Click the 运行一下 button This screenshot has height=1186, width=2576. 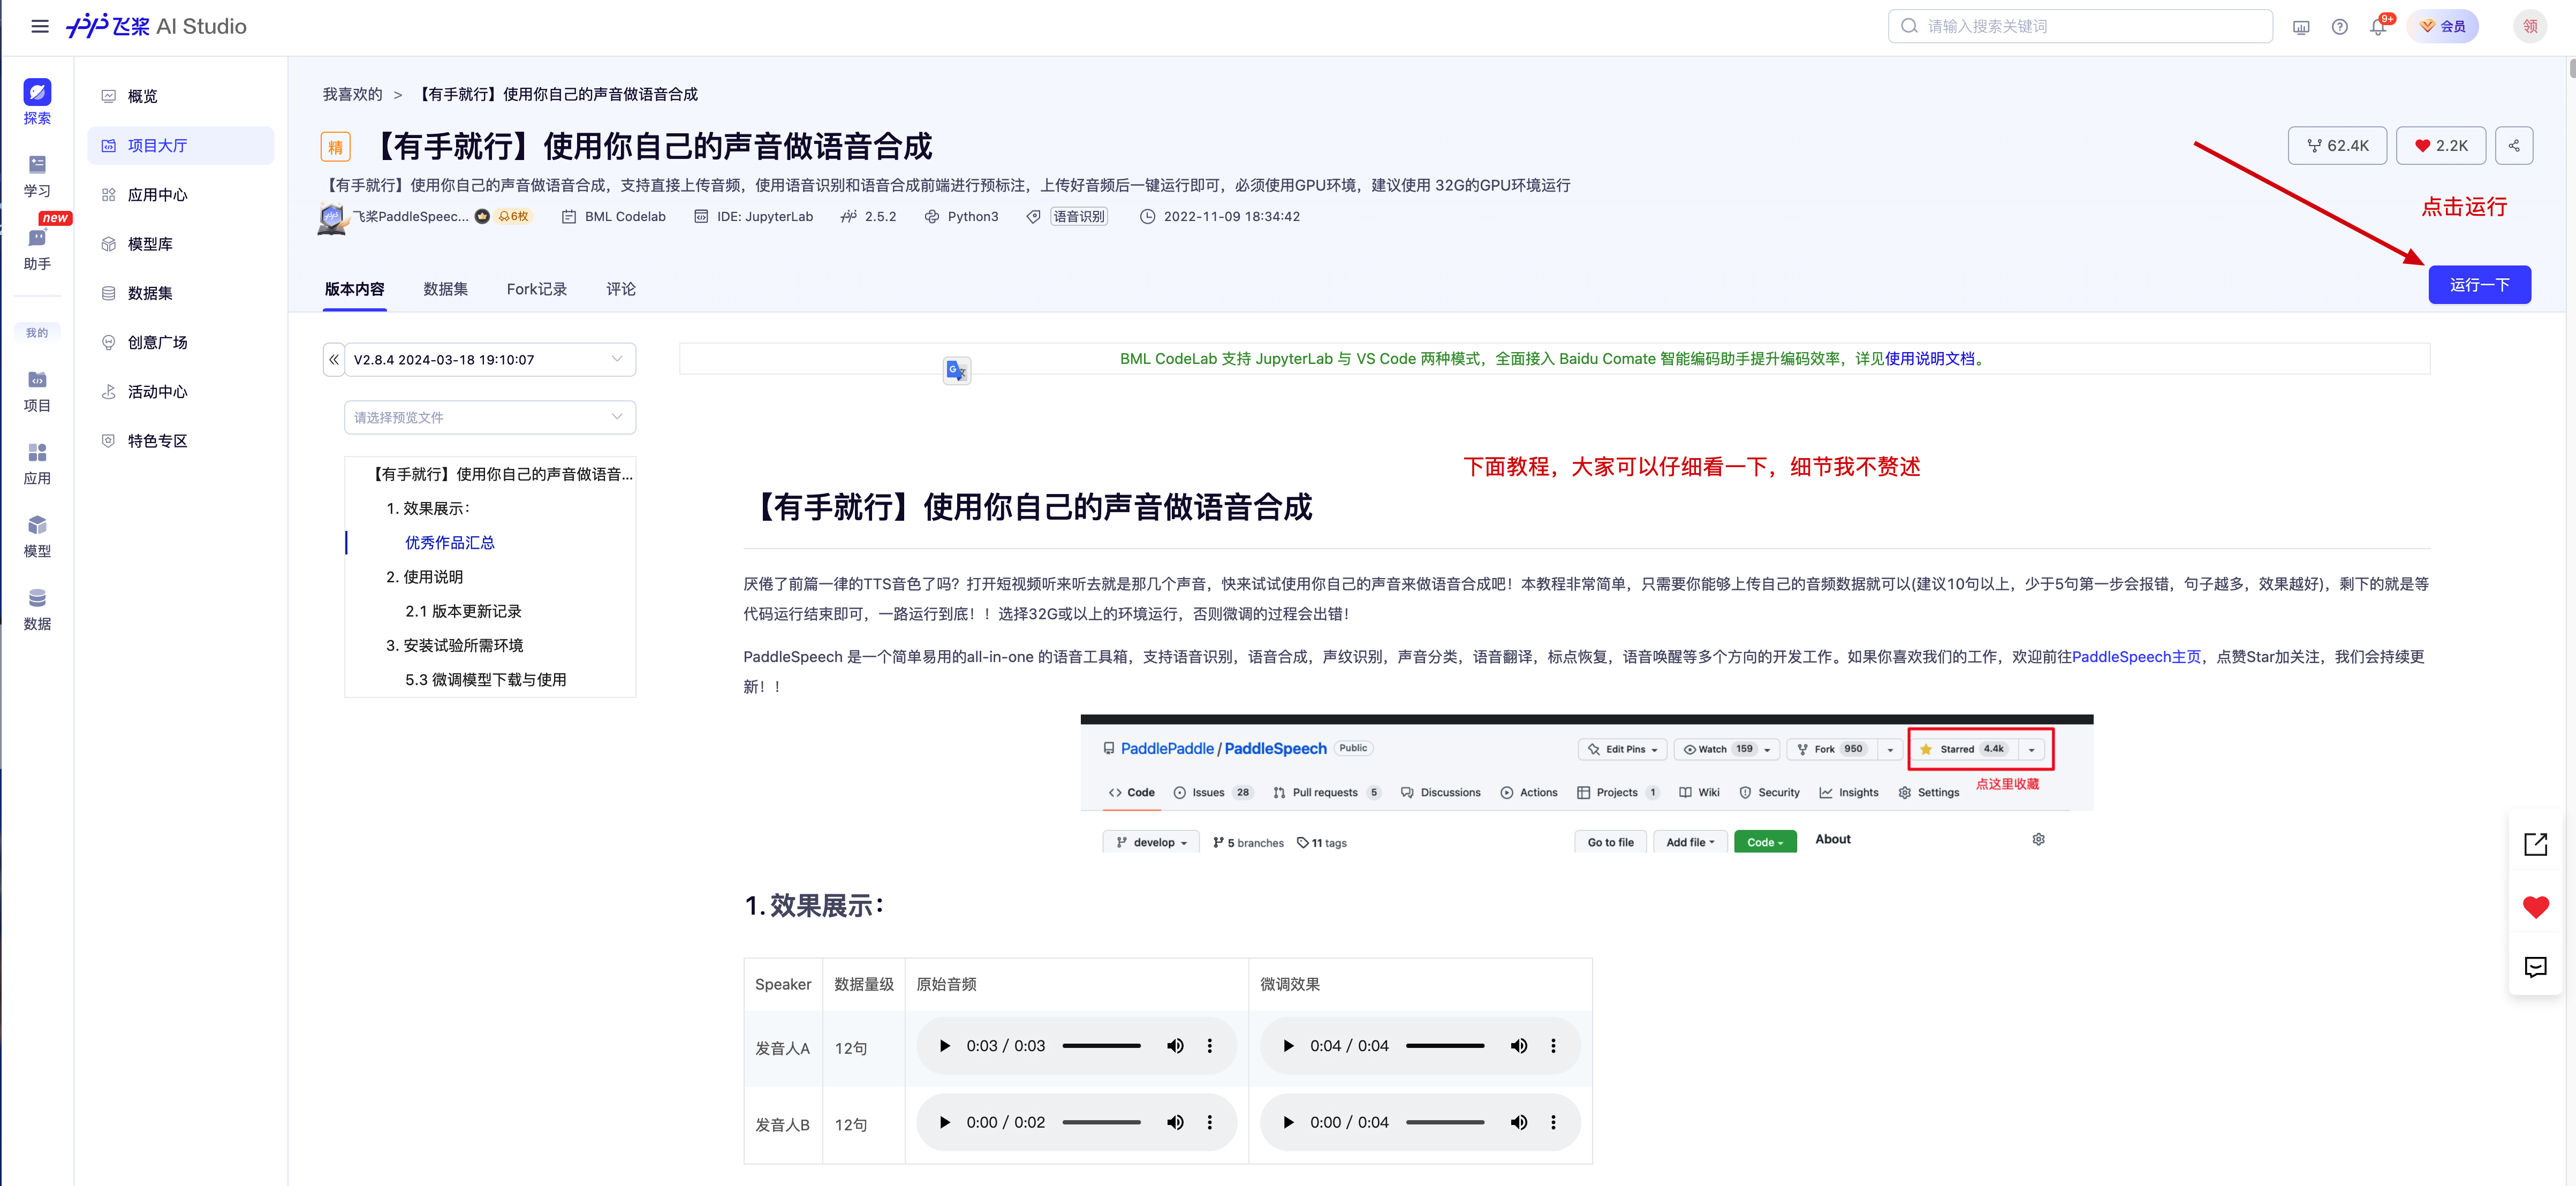(2479, 285)
